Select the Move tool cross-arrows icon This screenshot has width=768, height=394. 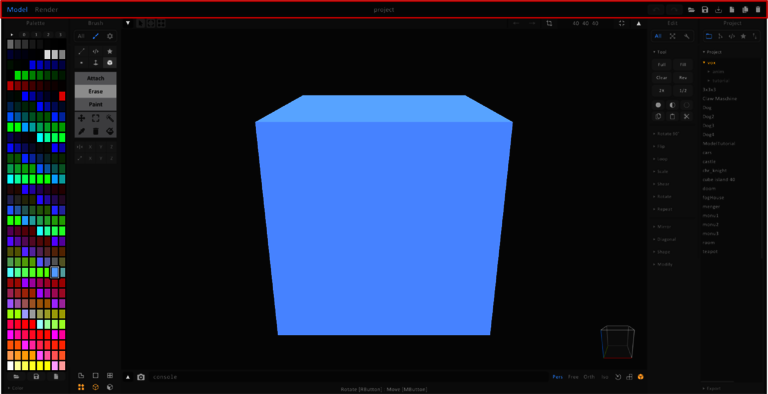81,118
